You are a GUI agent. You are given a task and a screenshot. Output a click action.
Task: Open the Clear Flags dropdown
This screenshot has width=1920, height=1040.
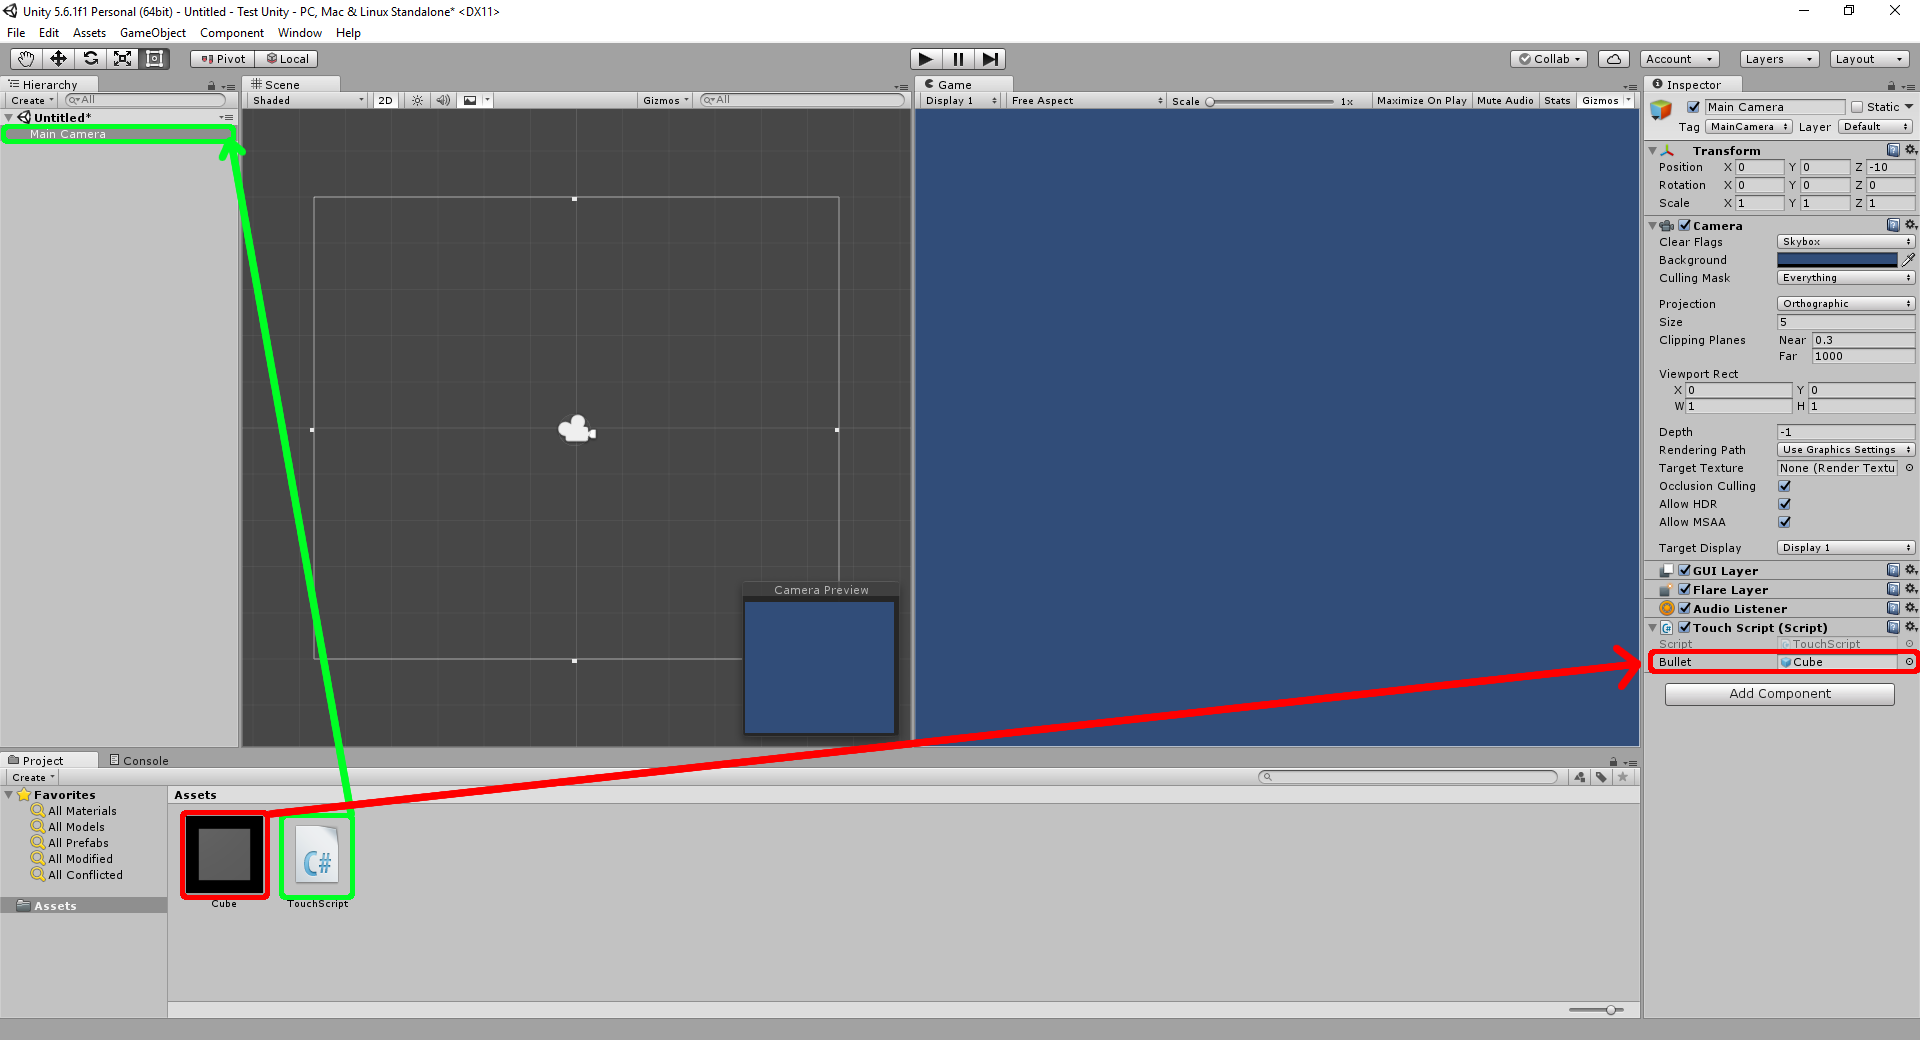[x=1845, y=242]
